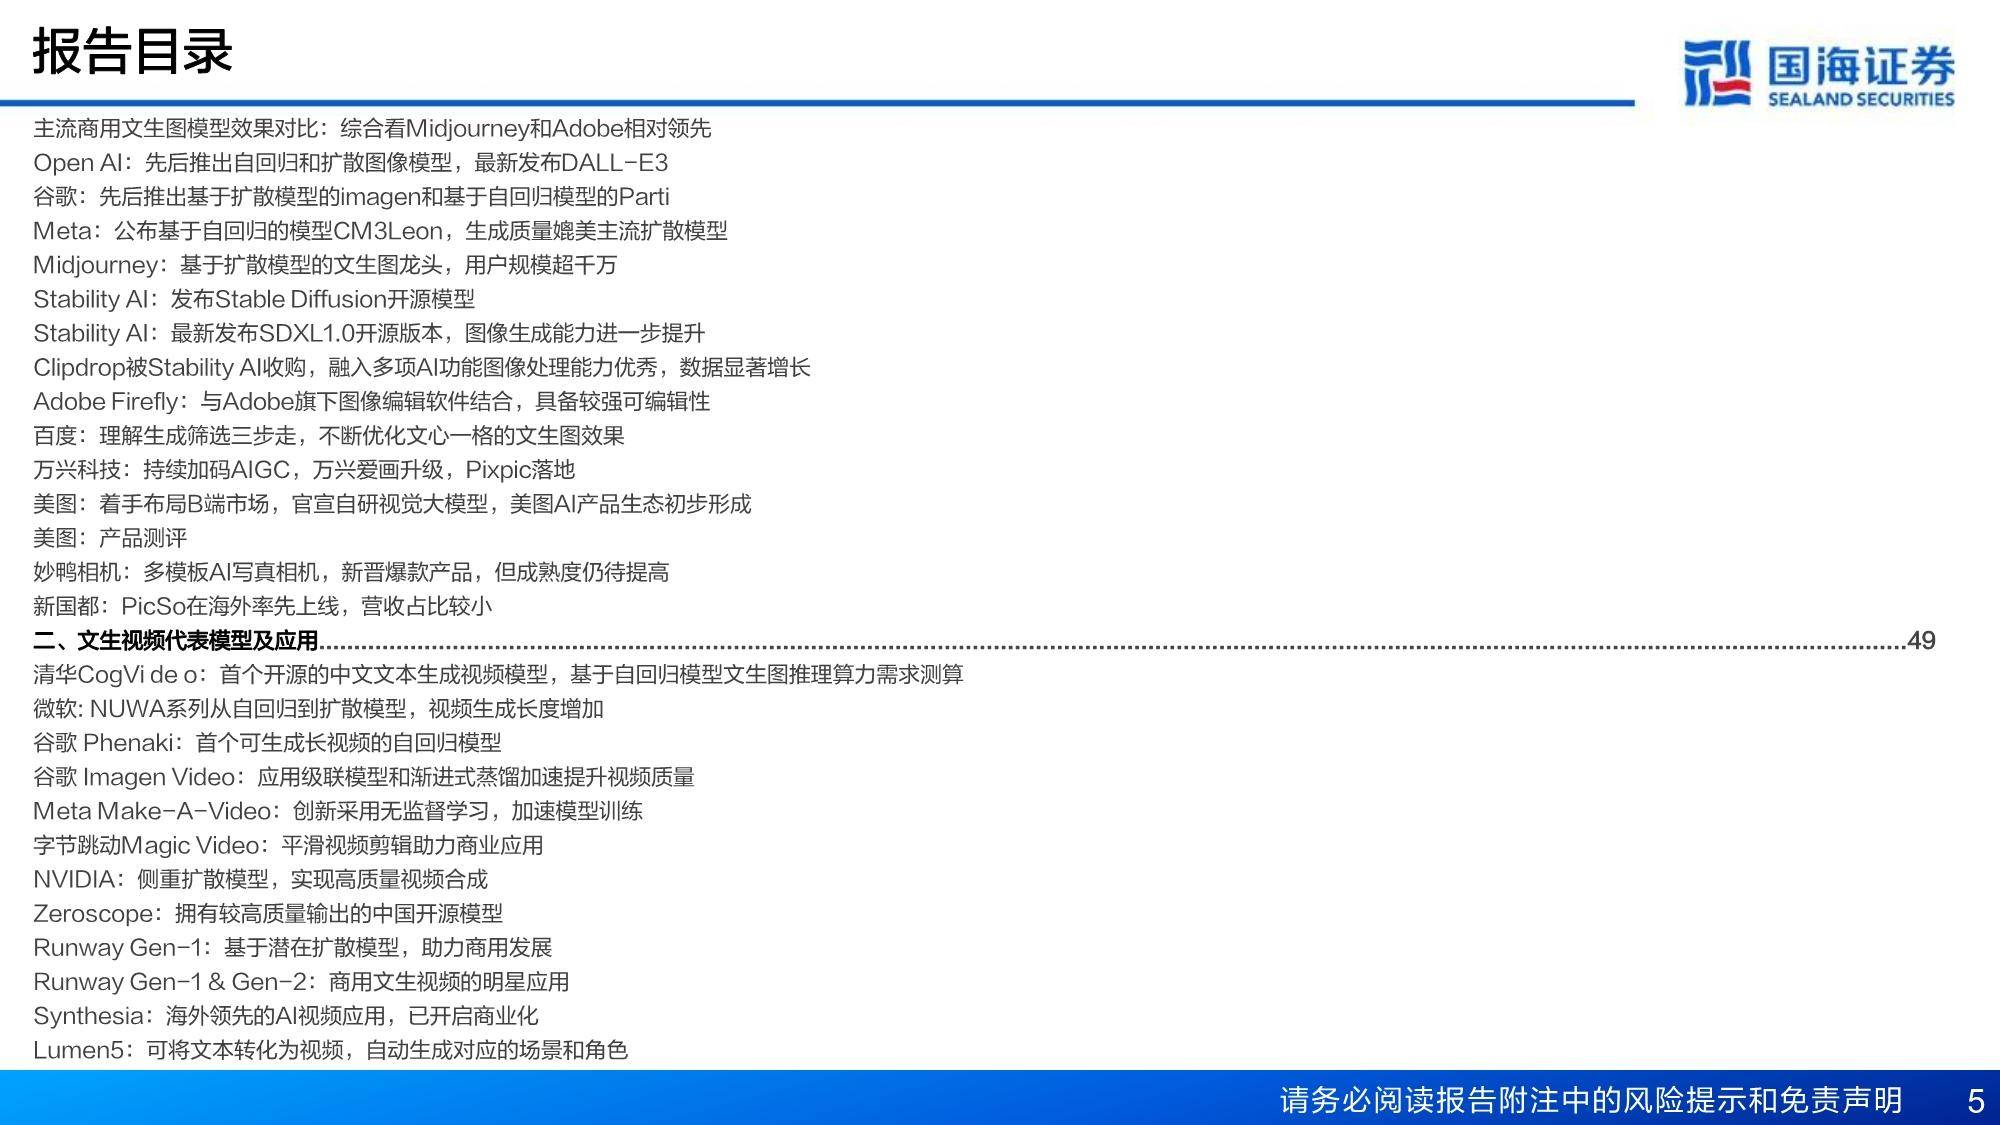2000x1125 pixels.
Task: Select the NVIDIA 侧重扩散模型 entry
Action: (260, 879)
